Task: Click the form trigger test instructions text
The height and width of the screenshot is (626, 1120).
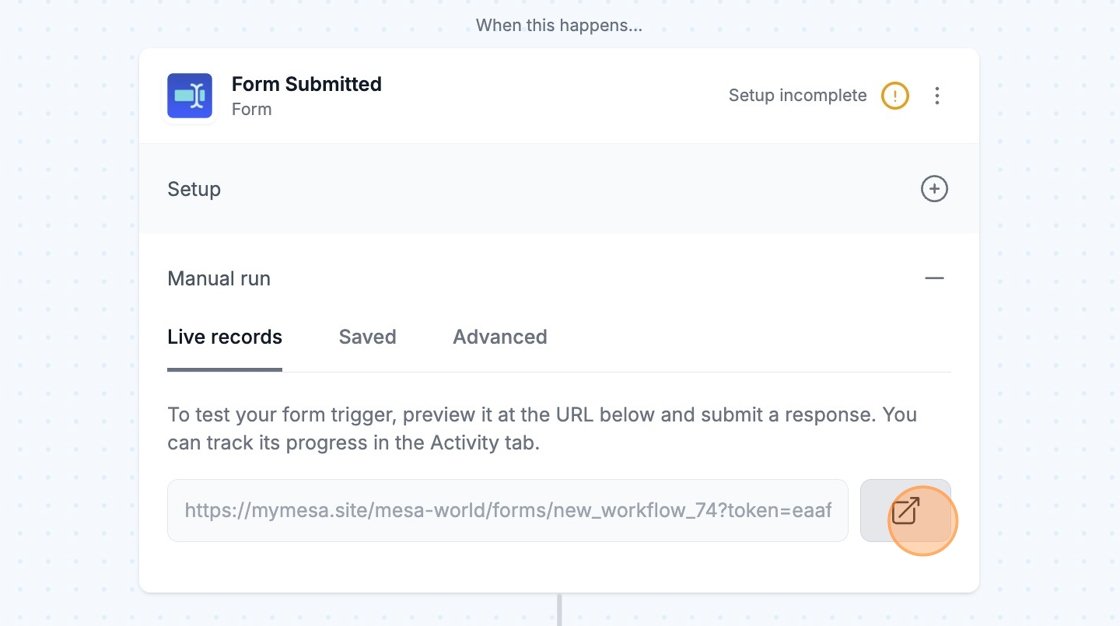Action: (x=541, y=428)
